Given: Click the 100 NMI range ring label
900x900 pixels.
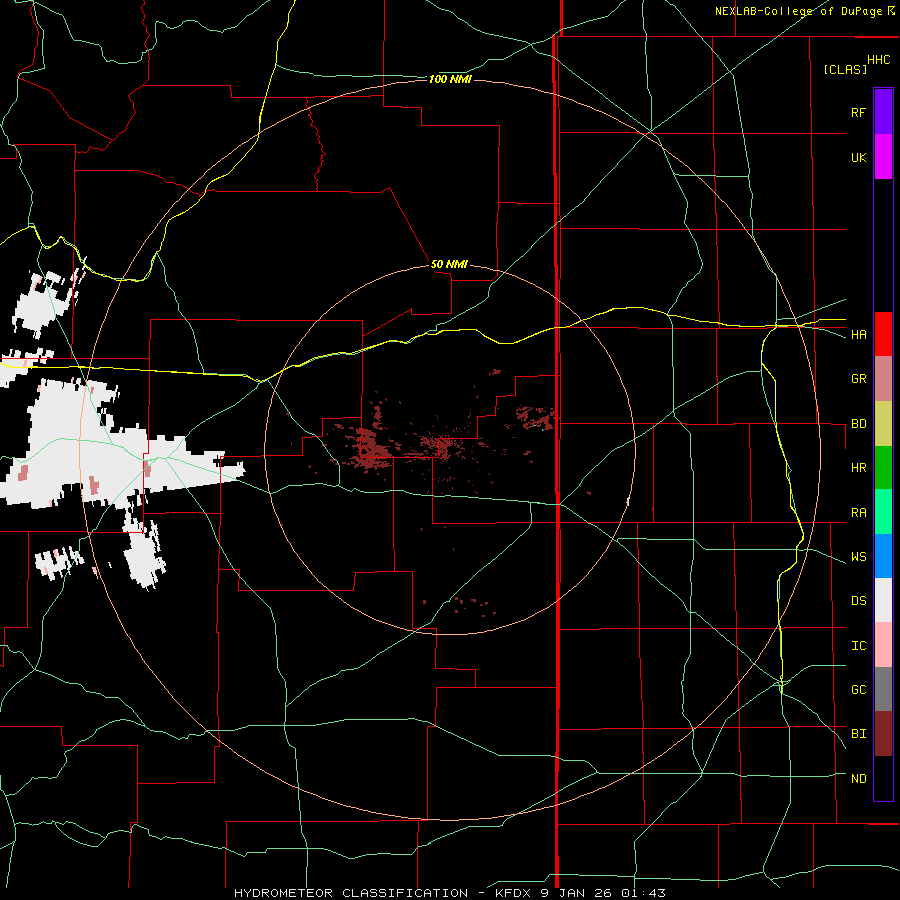Looking at the screenshot, I should (450, 79).
